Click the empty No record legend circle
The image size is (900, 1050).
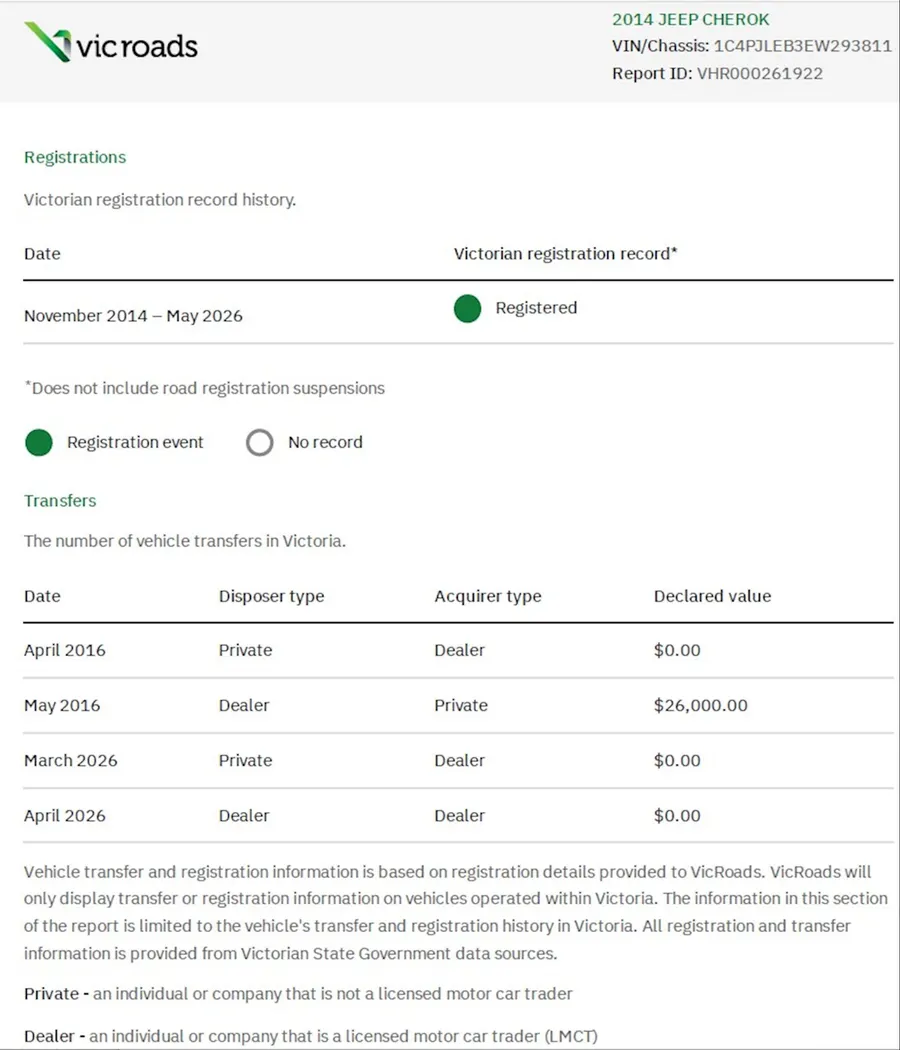pyautogui.click(x=260, y=443)
